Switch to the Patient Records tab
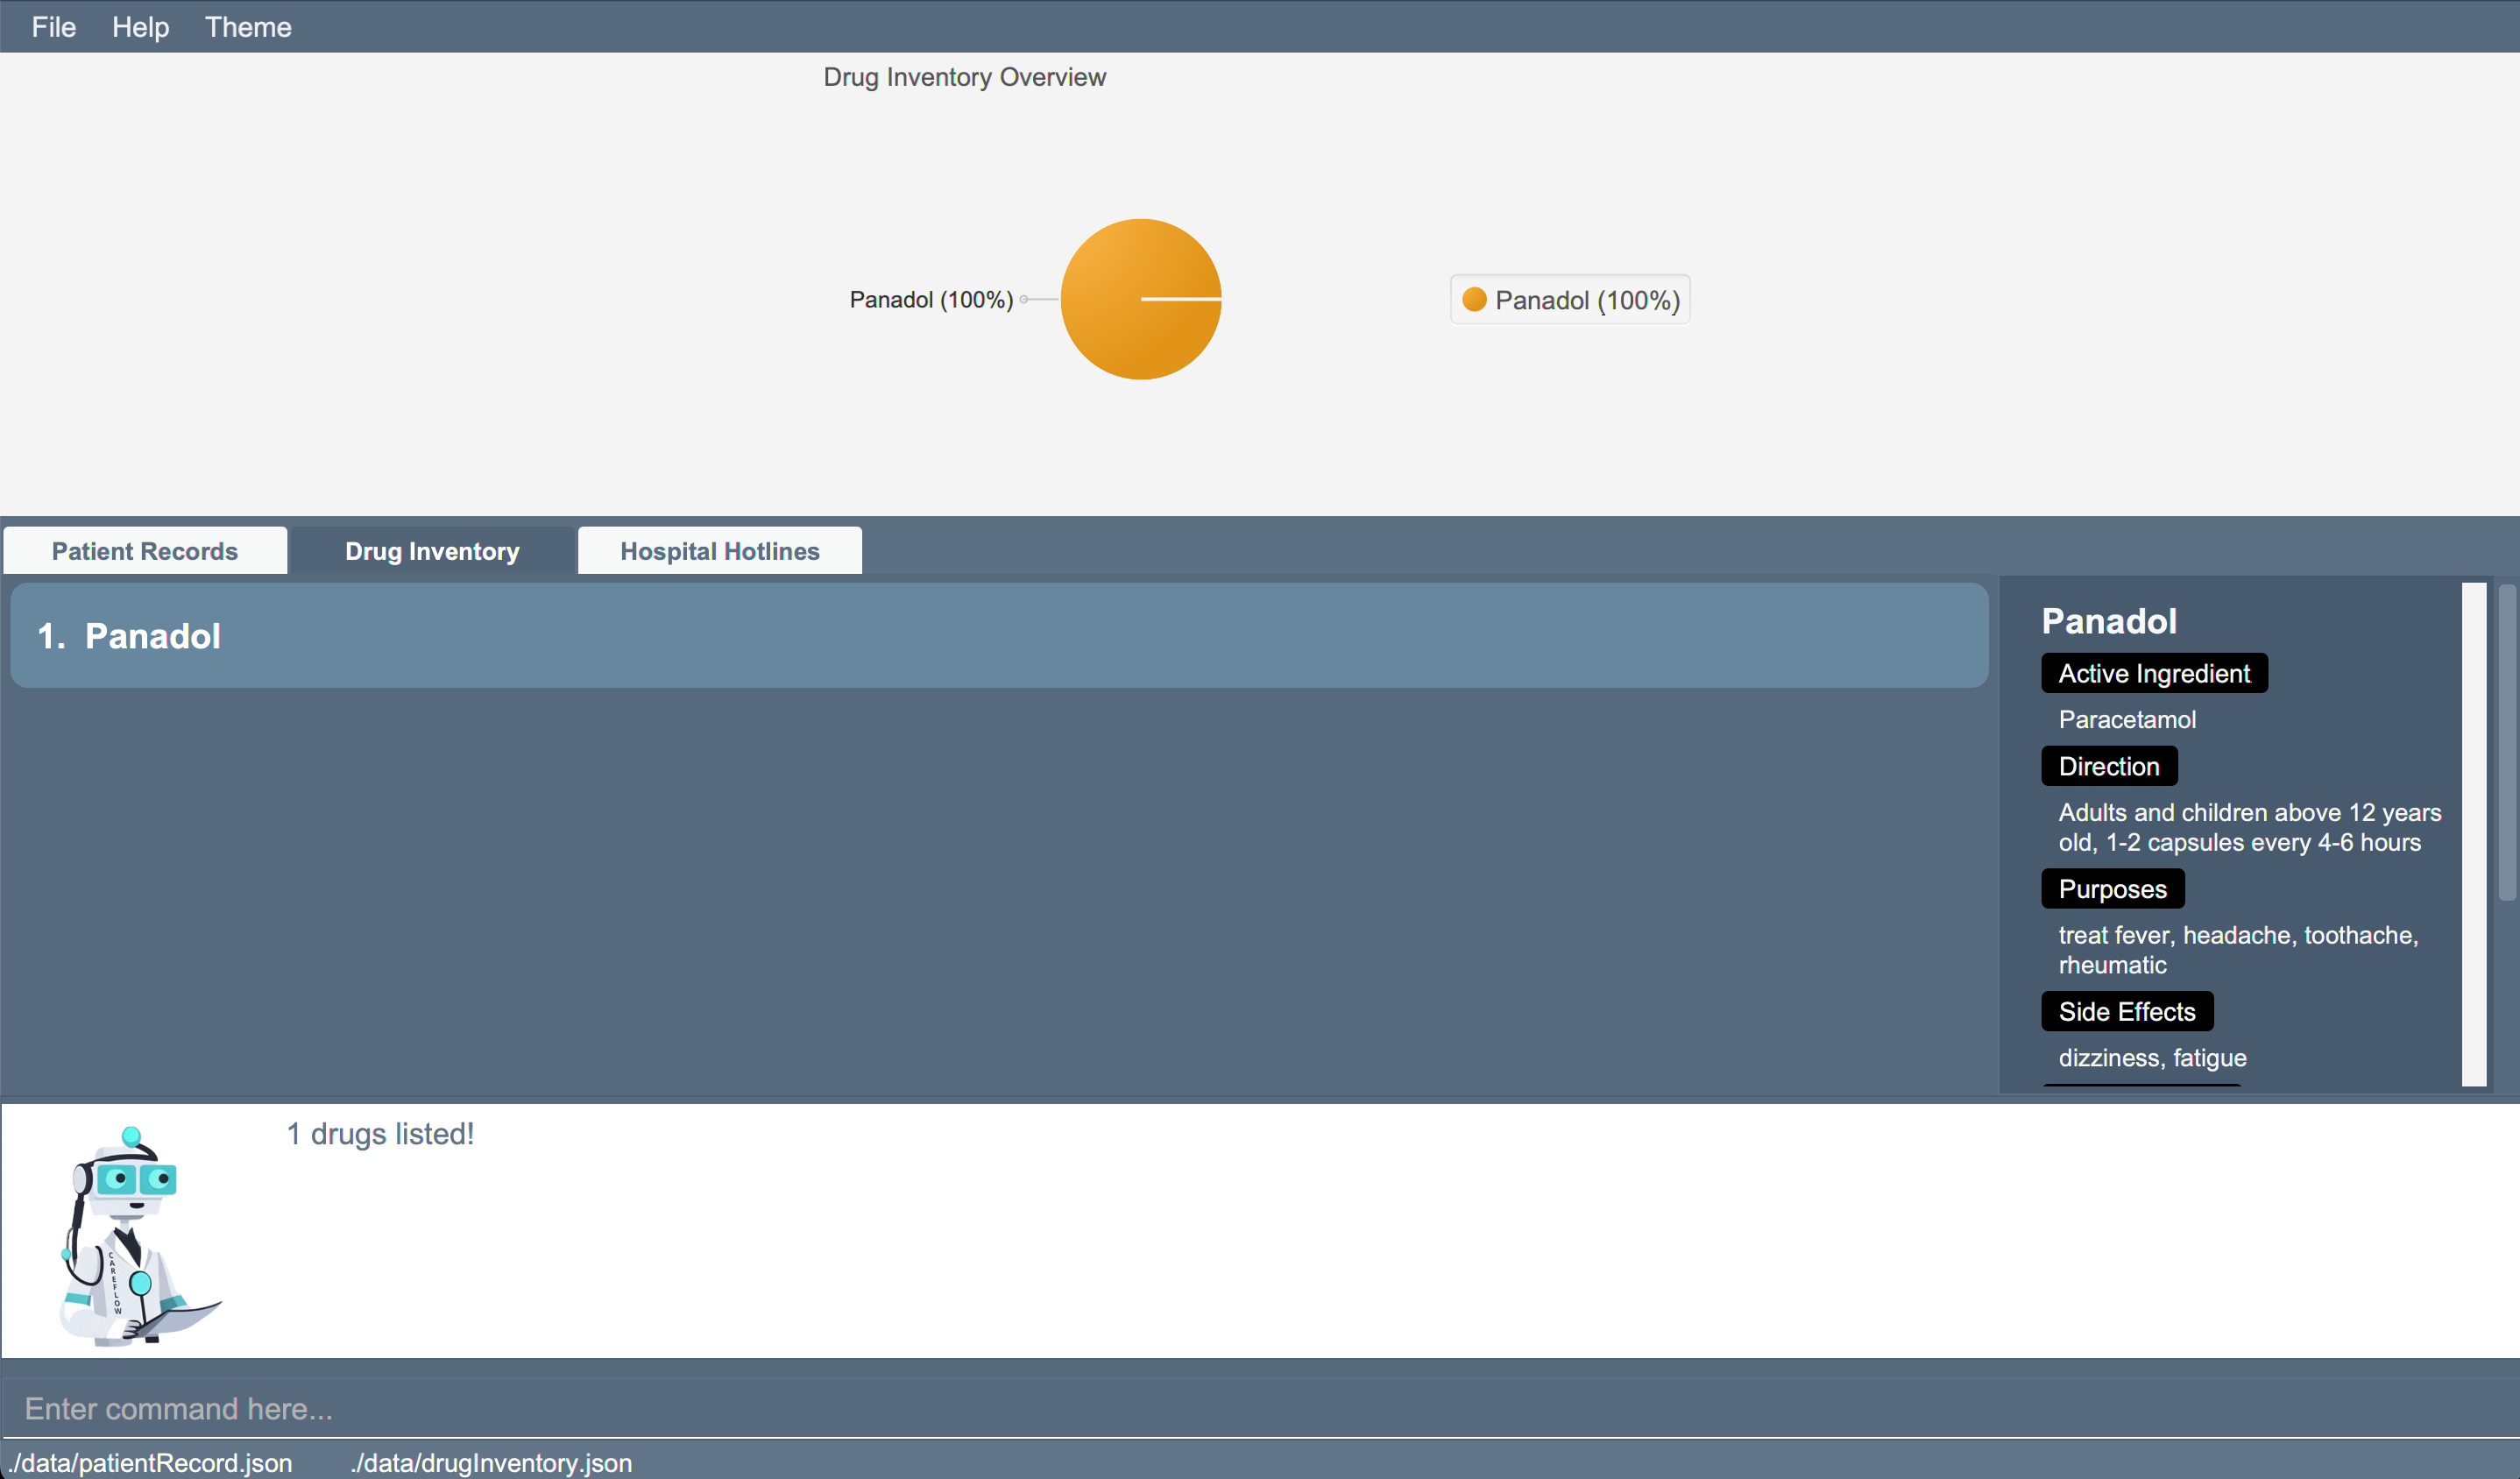Image resolution: width=2520 pixels, height=1479 pixels. click(145, 551)
